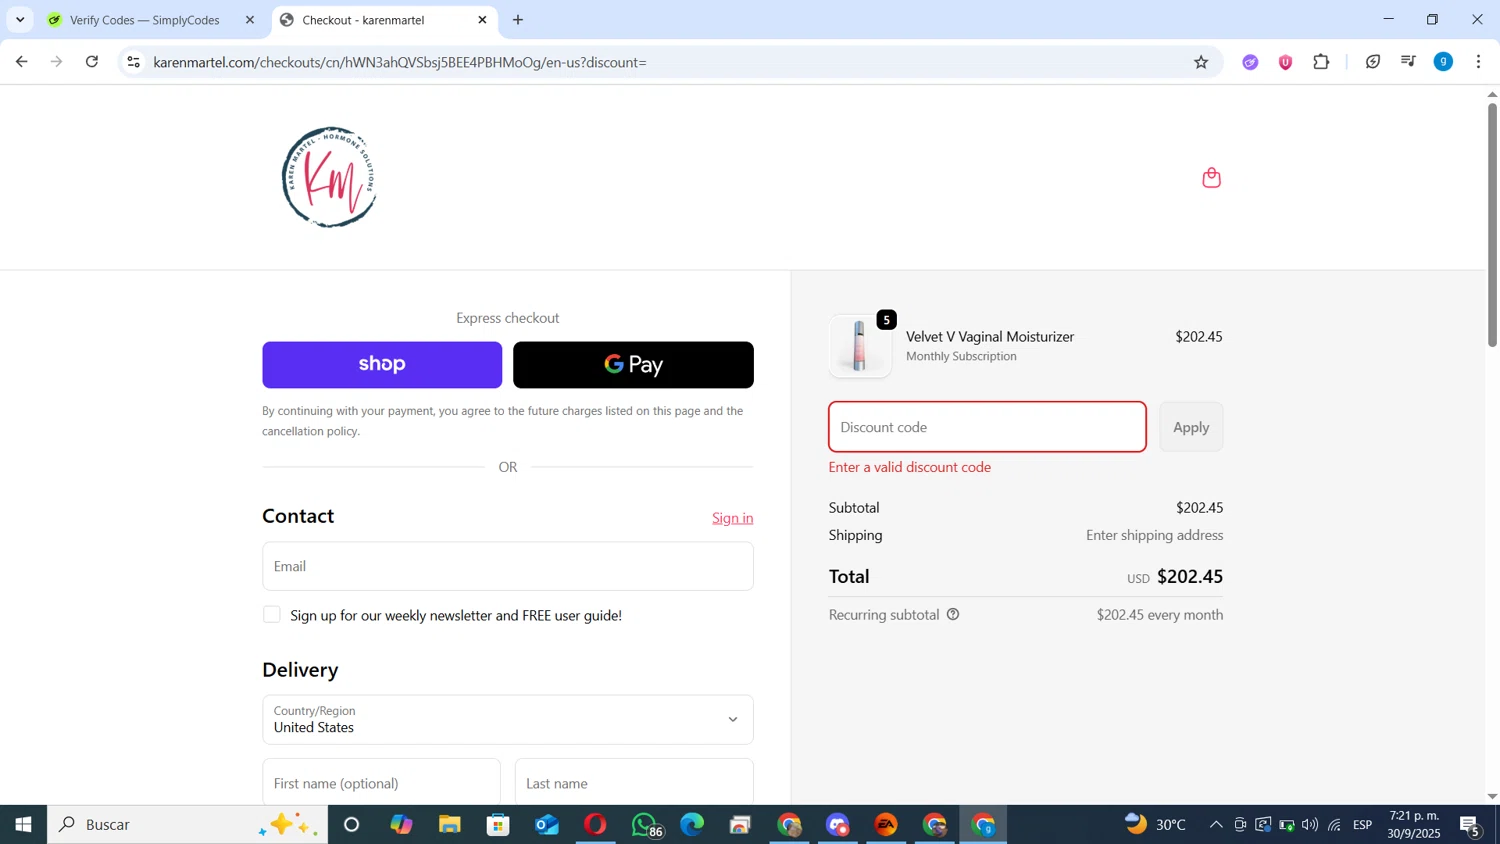Bookmark this page with star icon
The width and height of the screenshot is (1500, 844).
pyautogui.click(x=1201, y=62)
